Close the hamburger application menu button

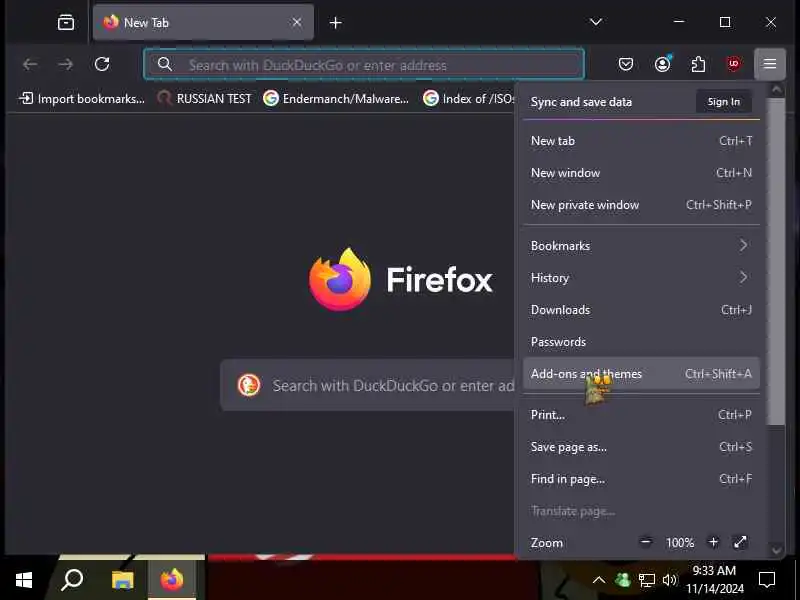(x=770, y=64)
